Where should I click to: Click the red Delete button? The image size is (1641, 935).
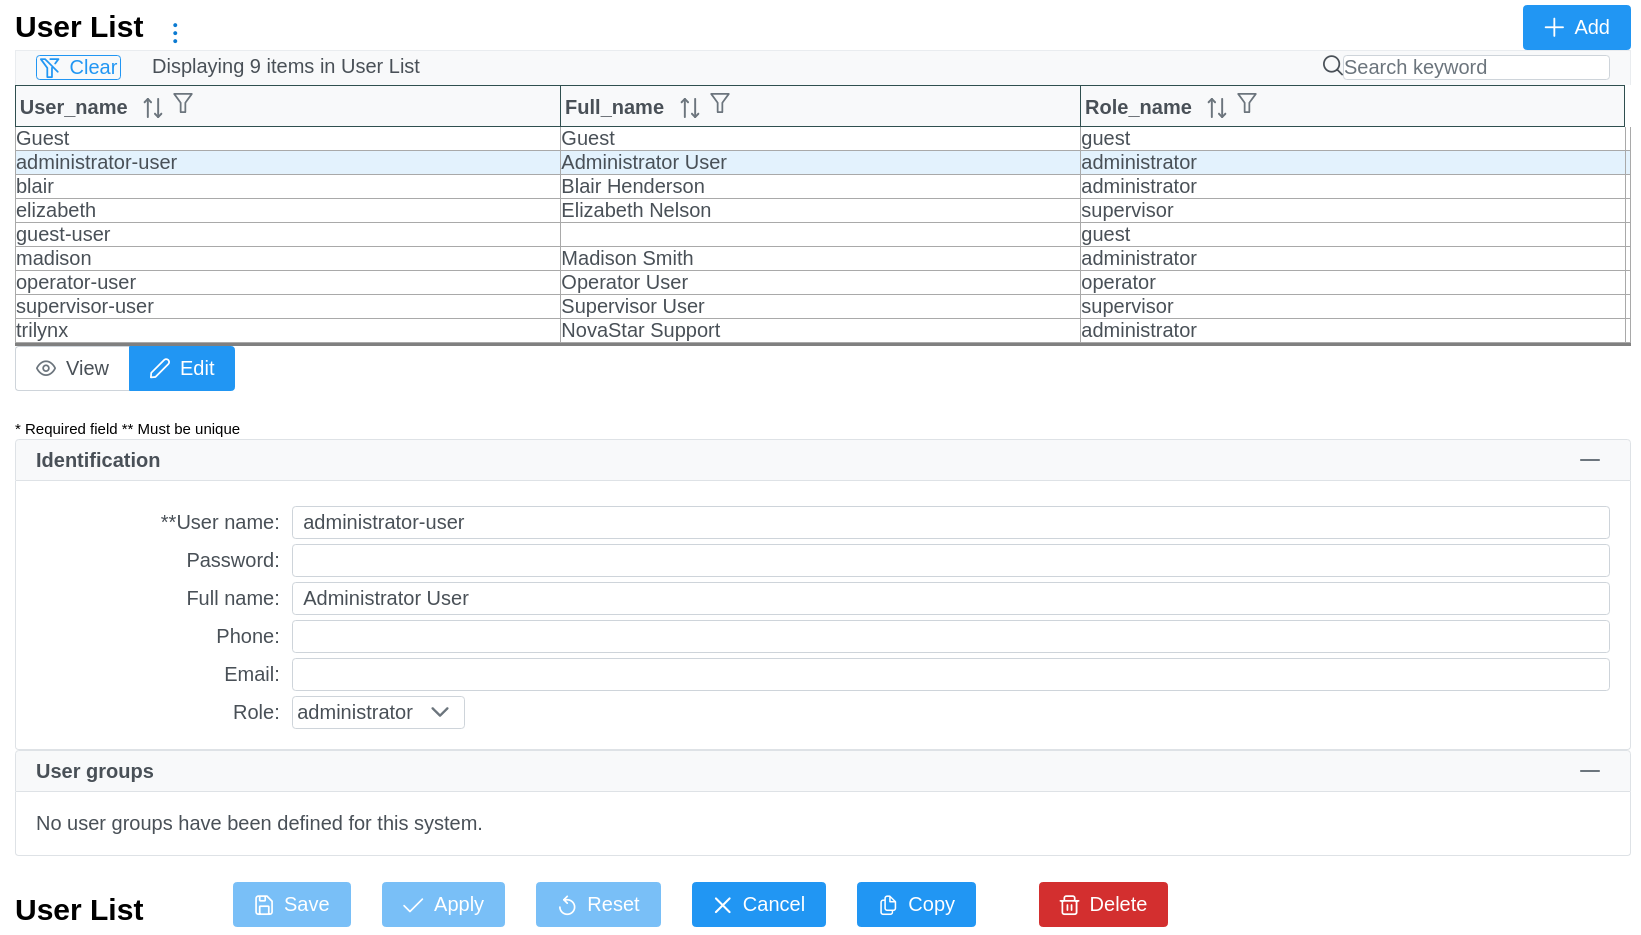[1103, 904]
